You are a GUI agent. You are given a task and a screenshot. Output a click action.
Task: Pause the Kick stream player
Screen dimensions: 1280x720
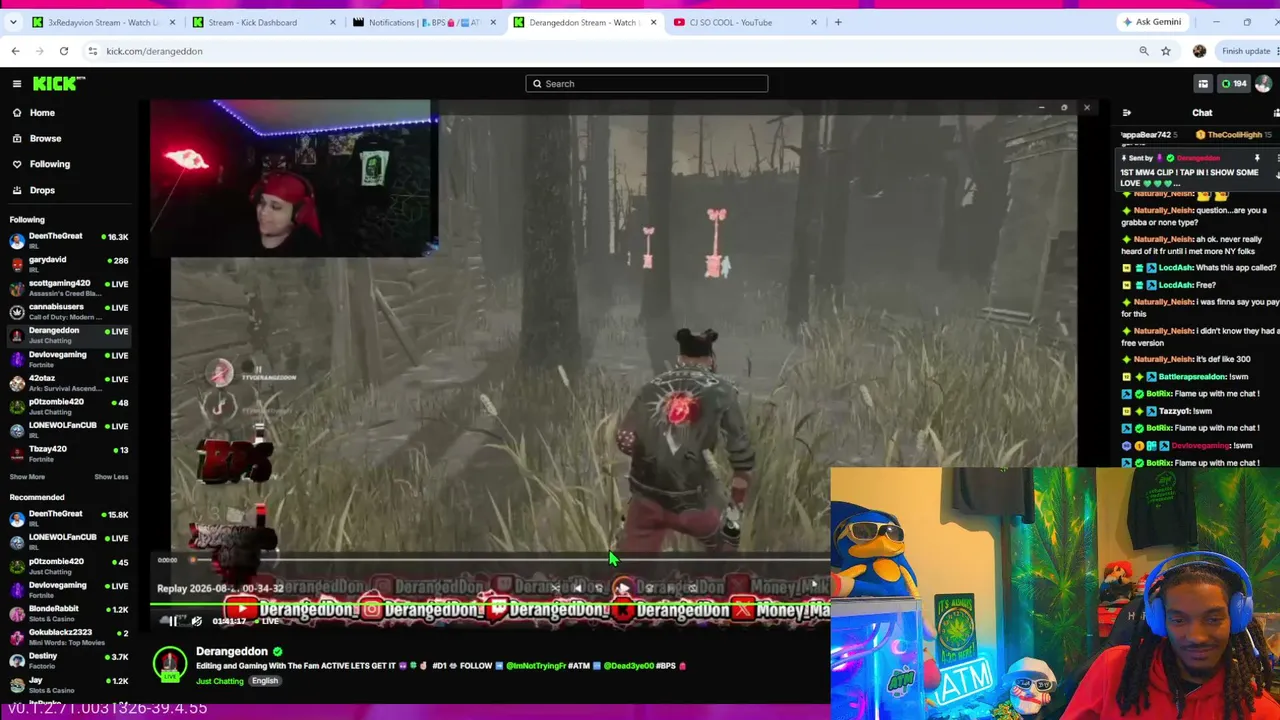pos(172,621)
